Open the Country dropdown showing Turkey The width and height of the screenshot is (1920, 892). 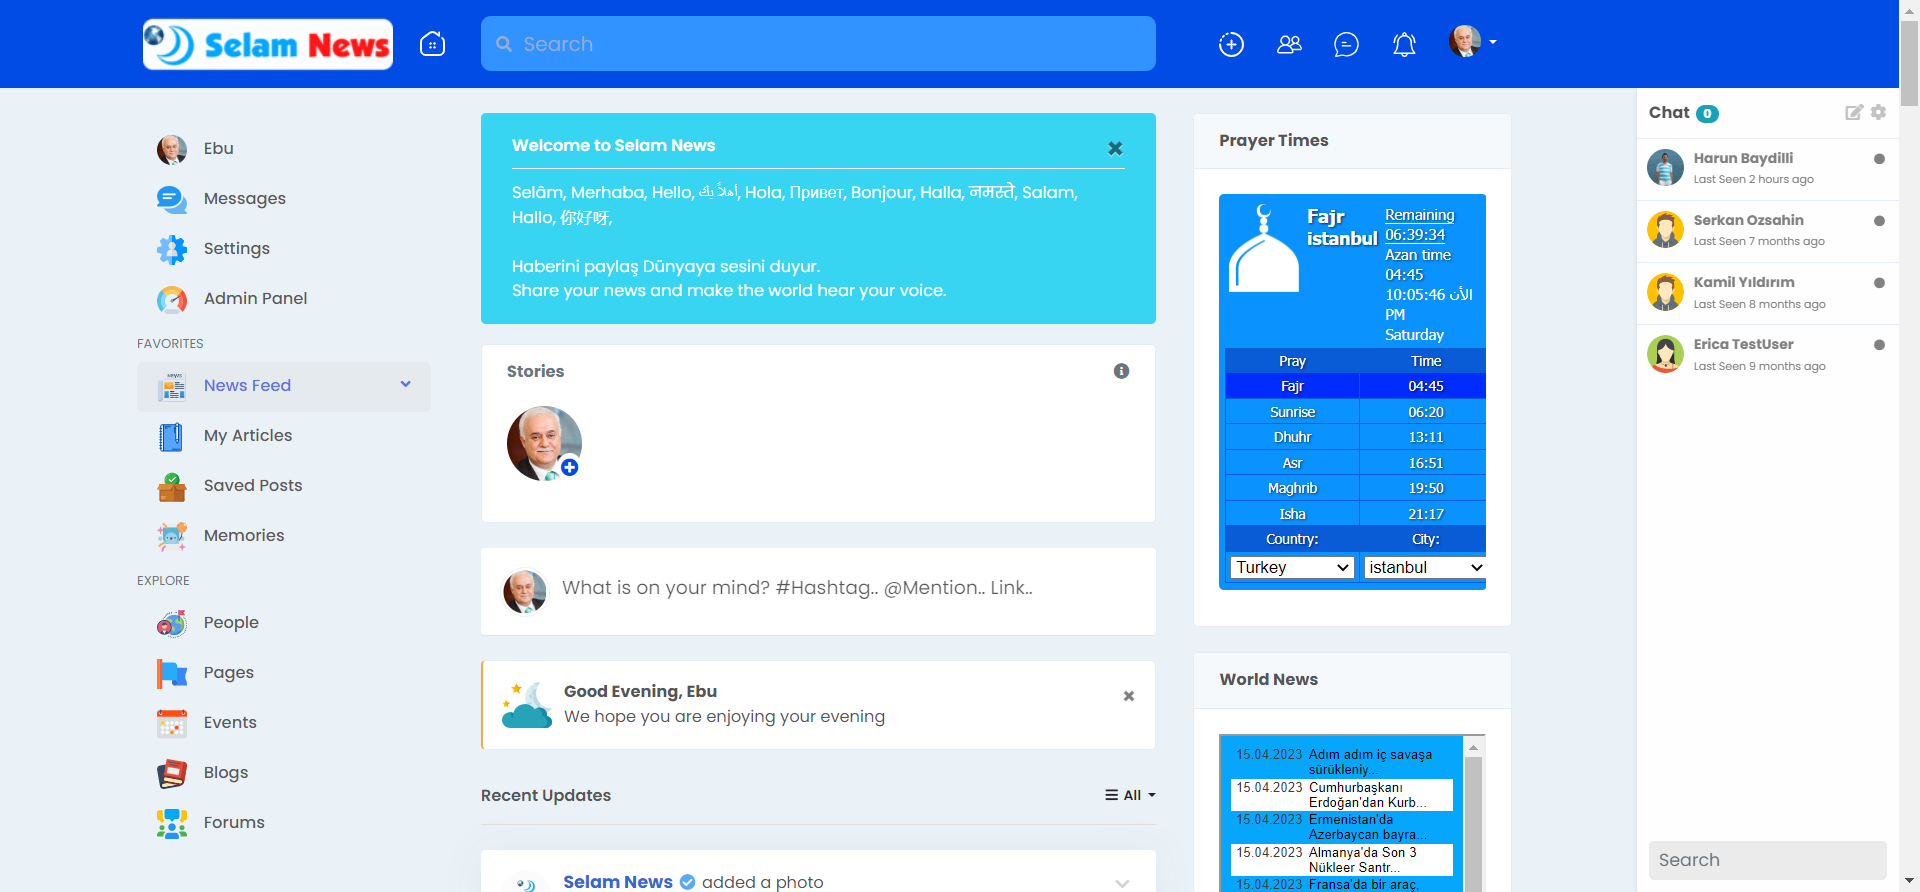(1291, 567)
